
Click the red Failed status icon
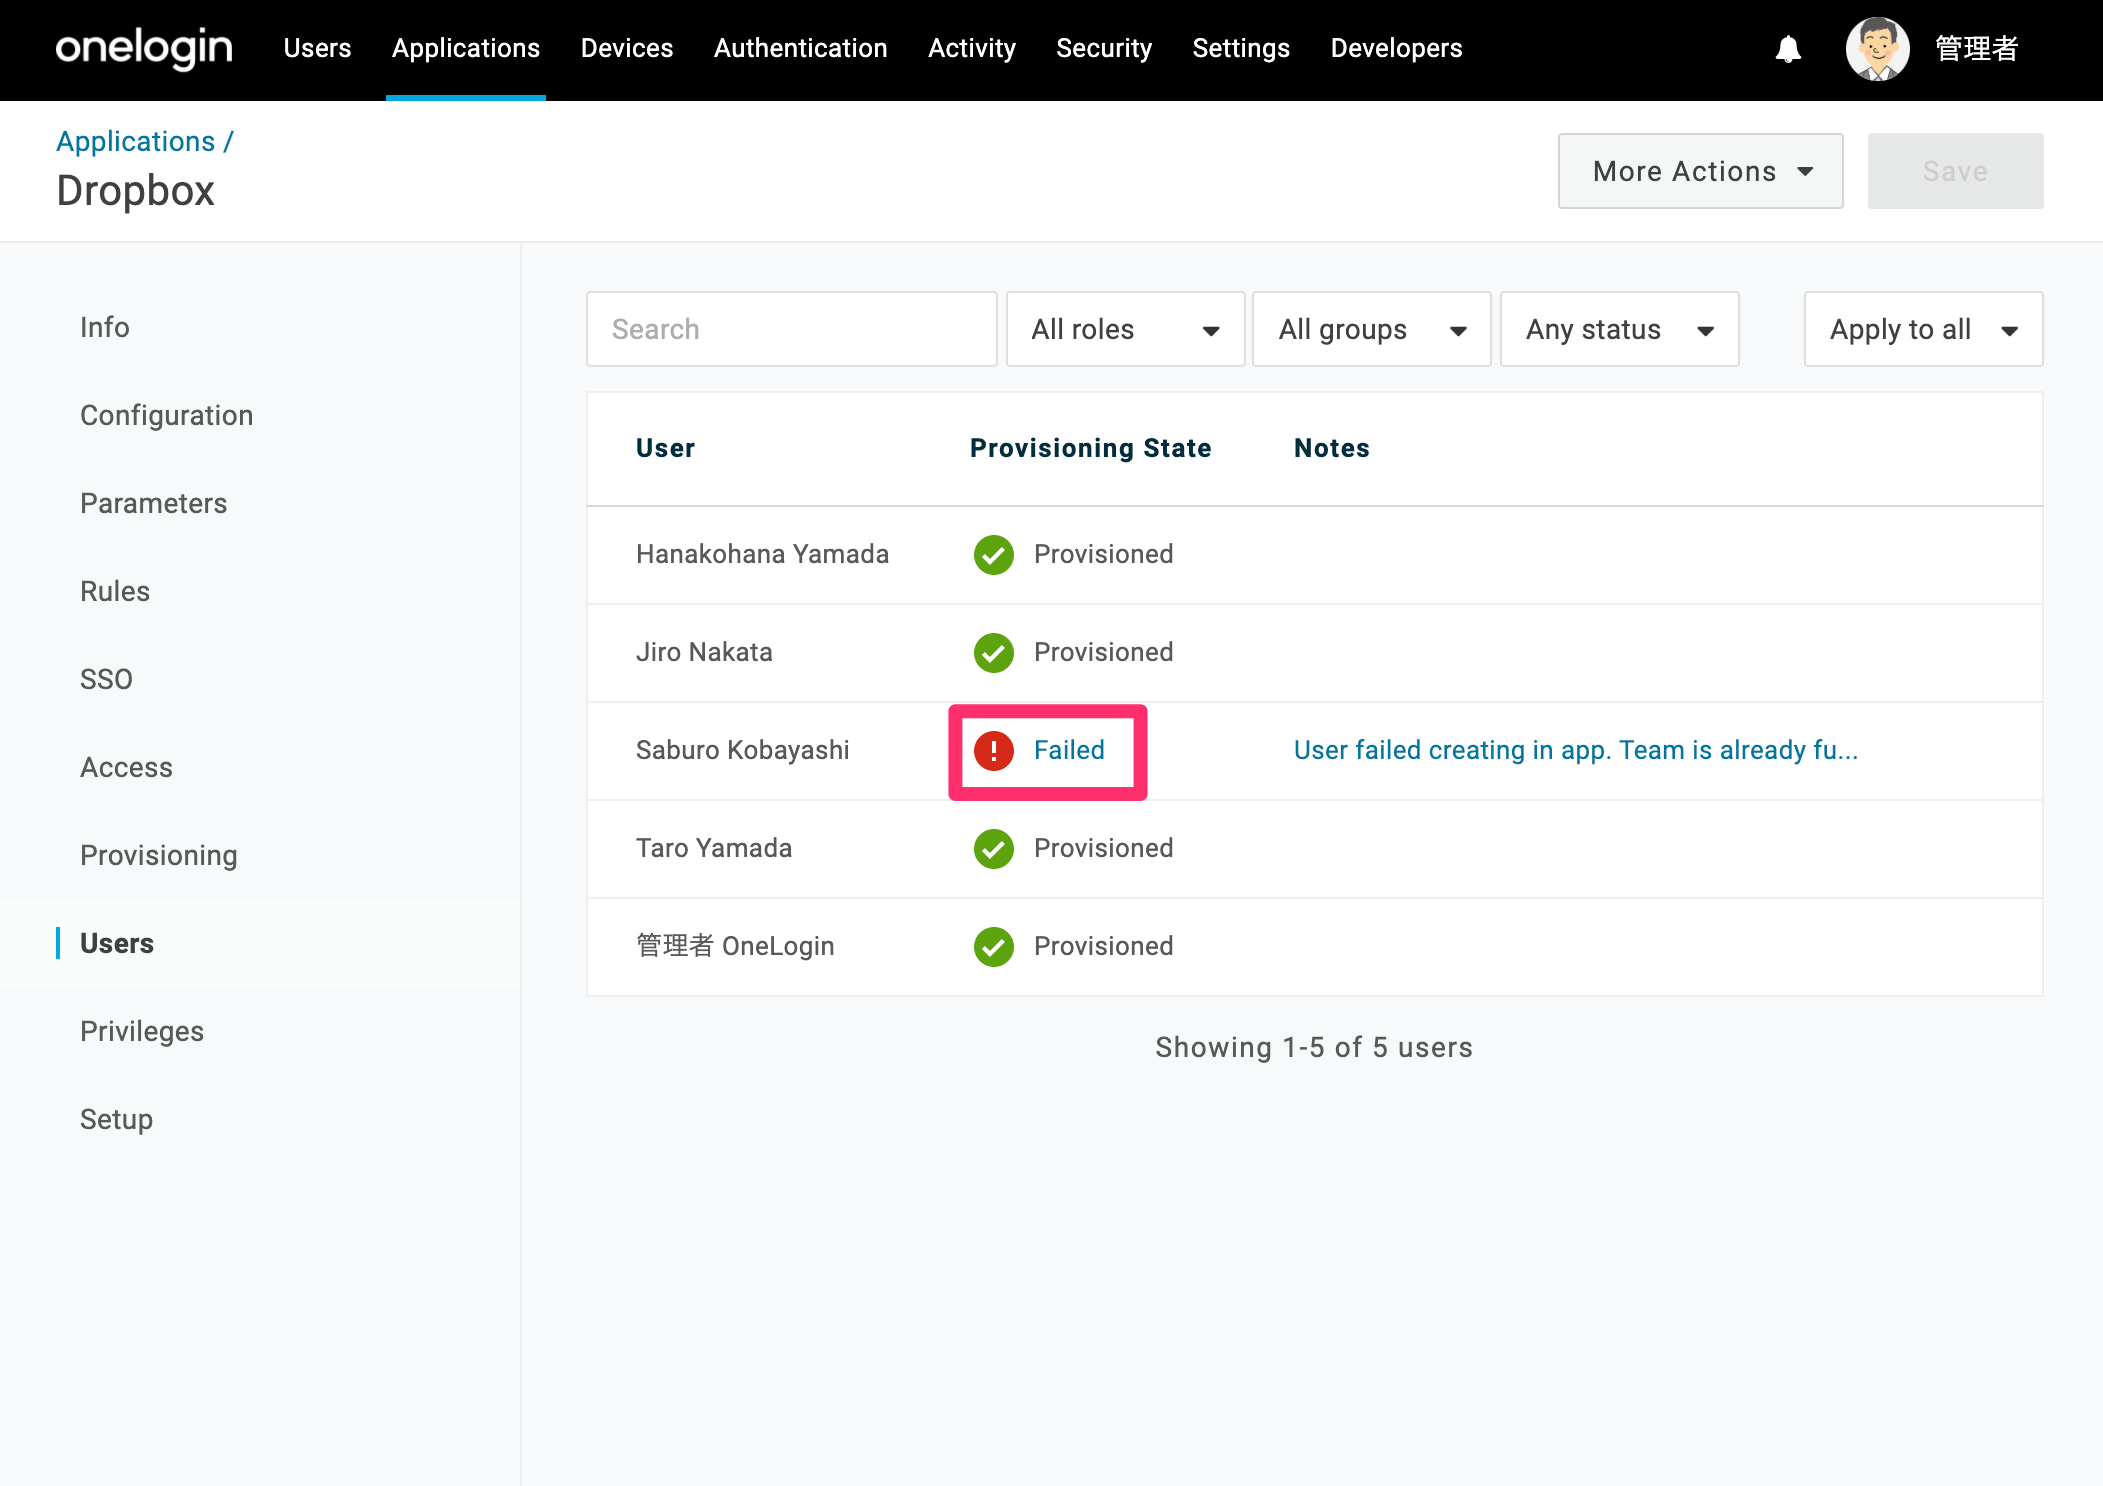(x=994, y=750)
